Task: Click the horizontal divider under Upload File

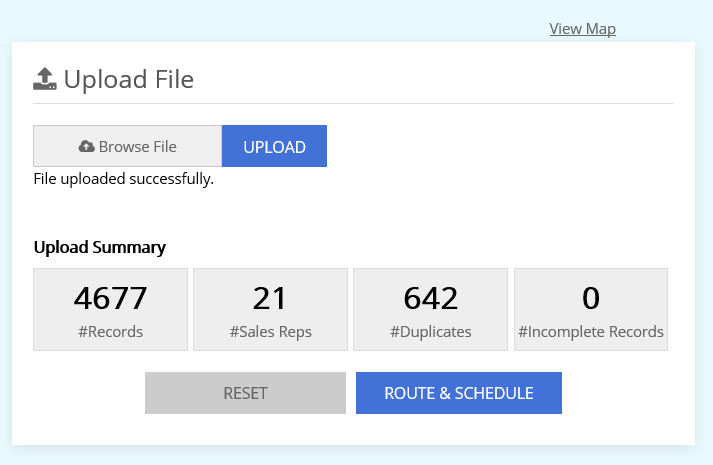Action: pos(353,103)
